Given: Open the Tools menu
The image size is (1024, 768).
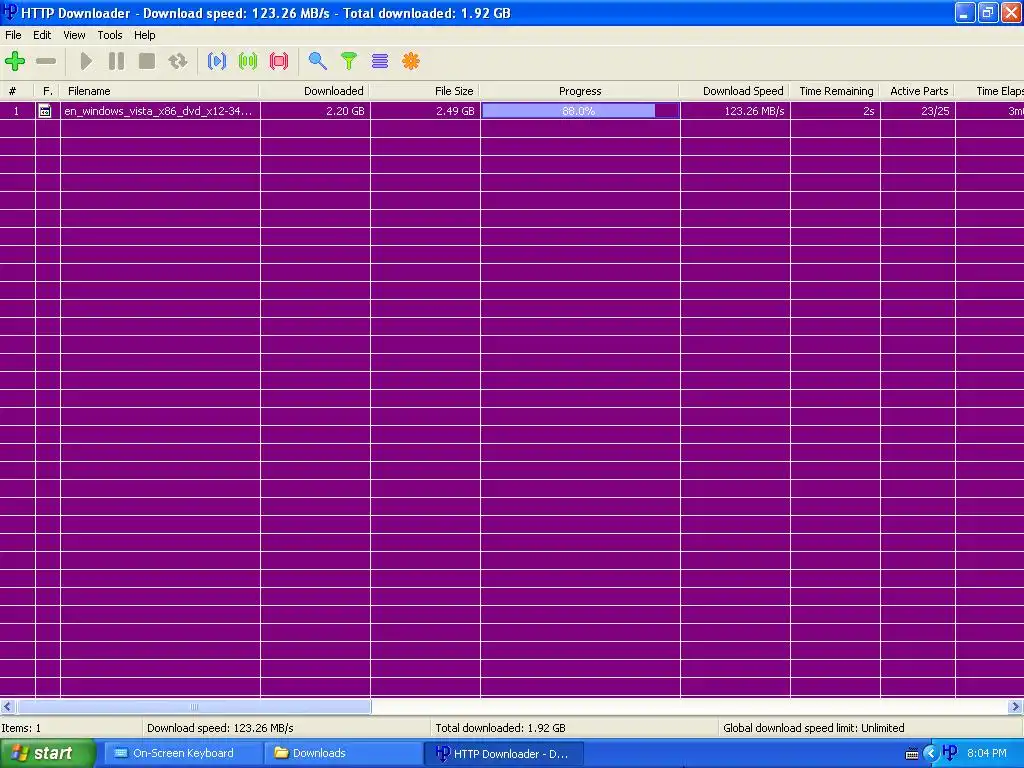Looking at the screenshot, I should pyautogui.click(x=110, y=35).
